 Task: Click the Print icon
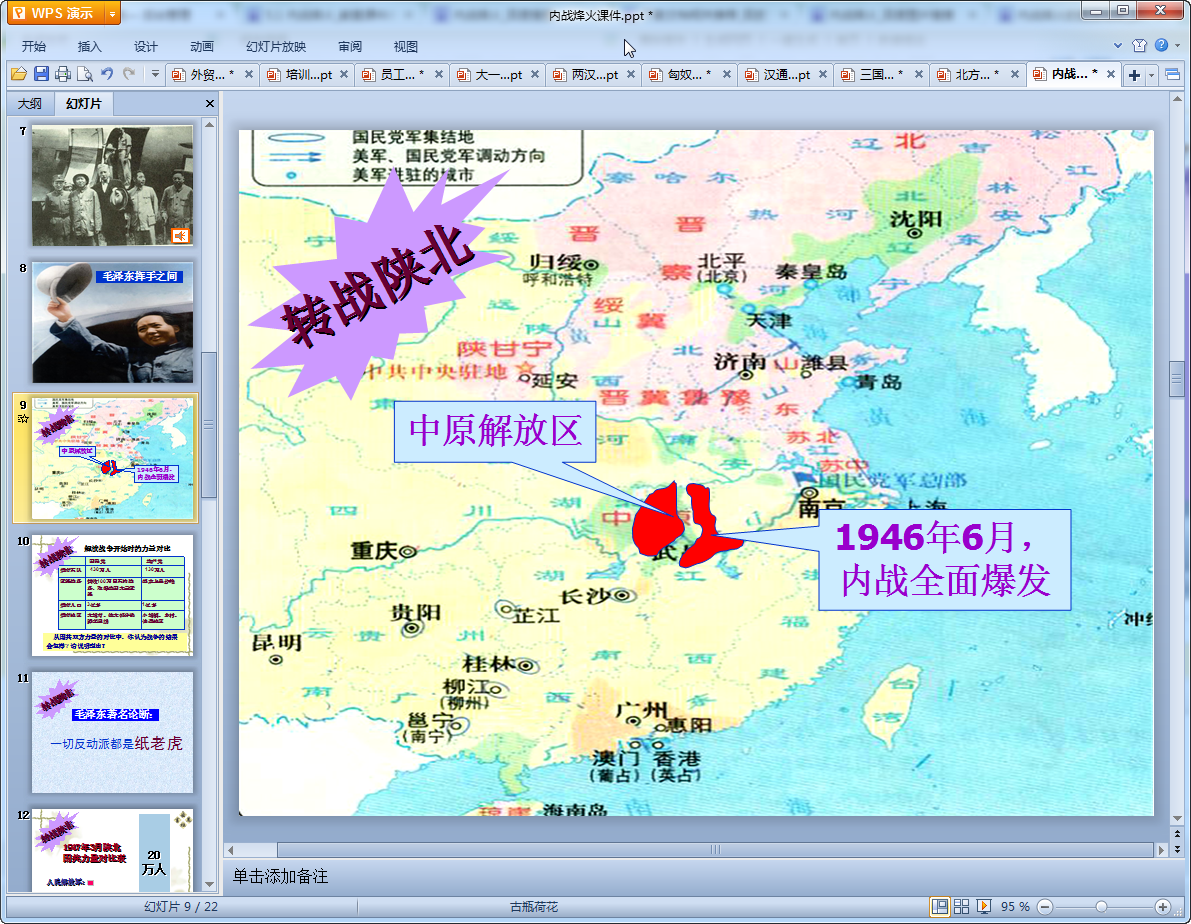(x=63, y=74)
